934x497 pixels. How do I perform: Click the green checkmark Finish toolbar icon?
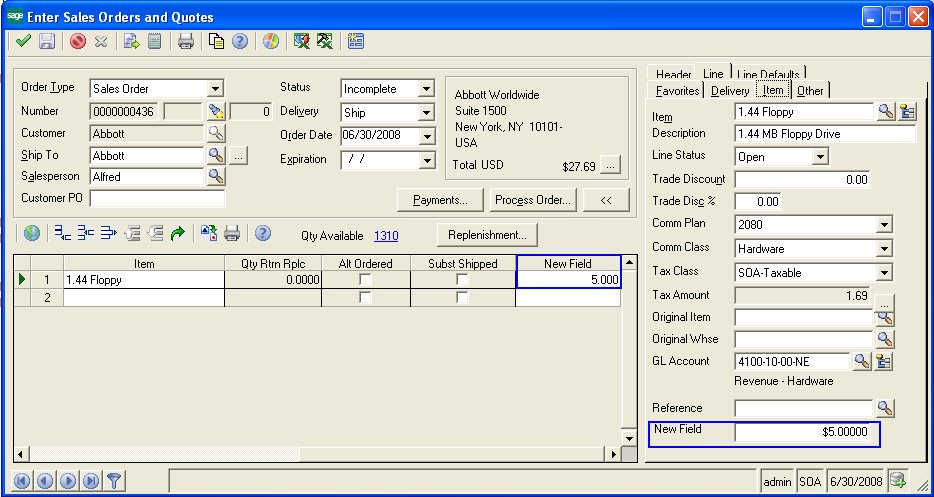point(23,41)
